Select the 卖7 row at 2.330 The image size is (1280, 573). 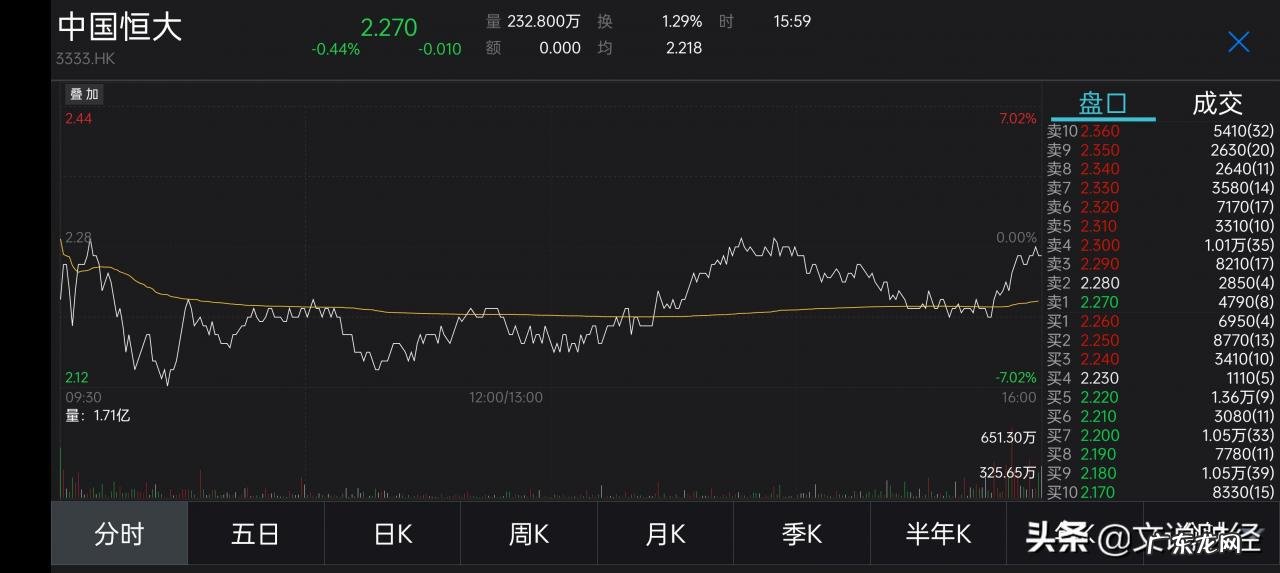coord(1160,188)
